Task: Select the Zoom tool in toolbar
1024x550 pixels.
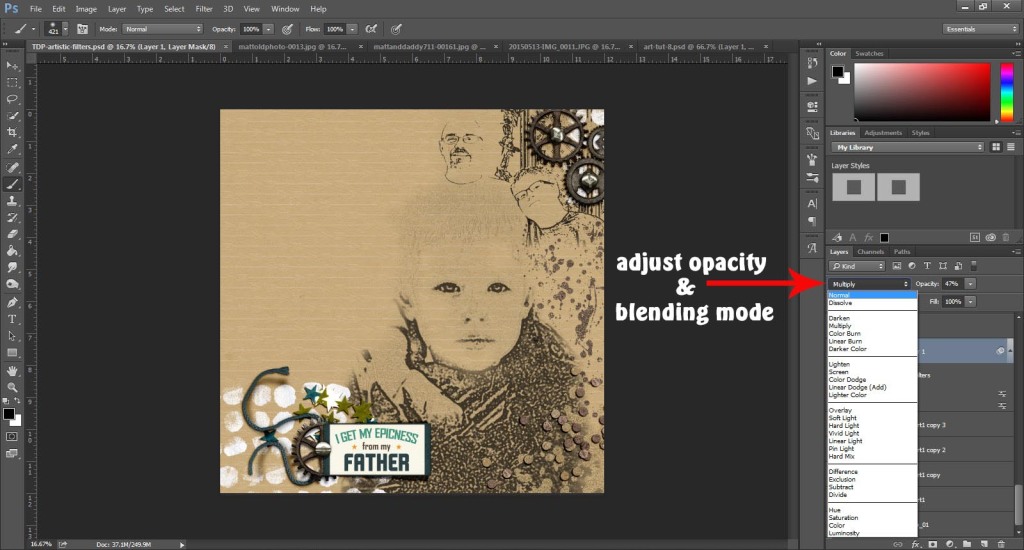Action: [x=12, y=387]
